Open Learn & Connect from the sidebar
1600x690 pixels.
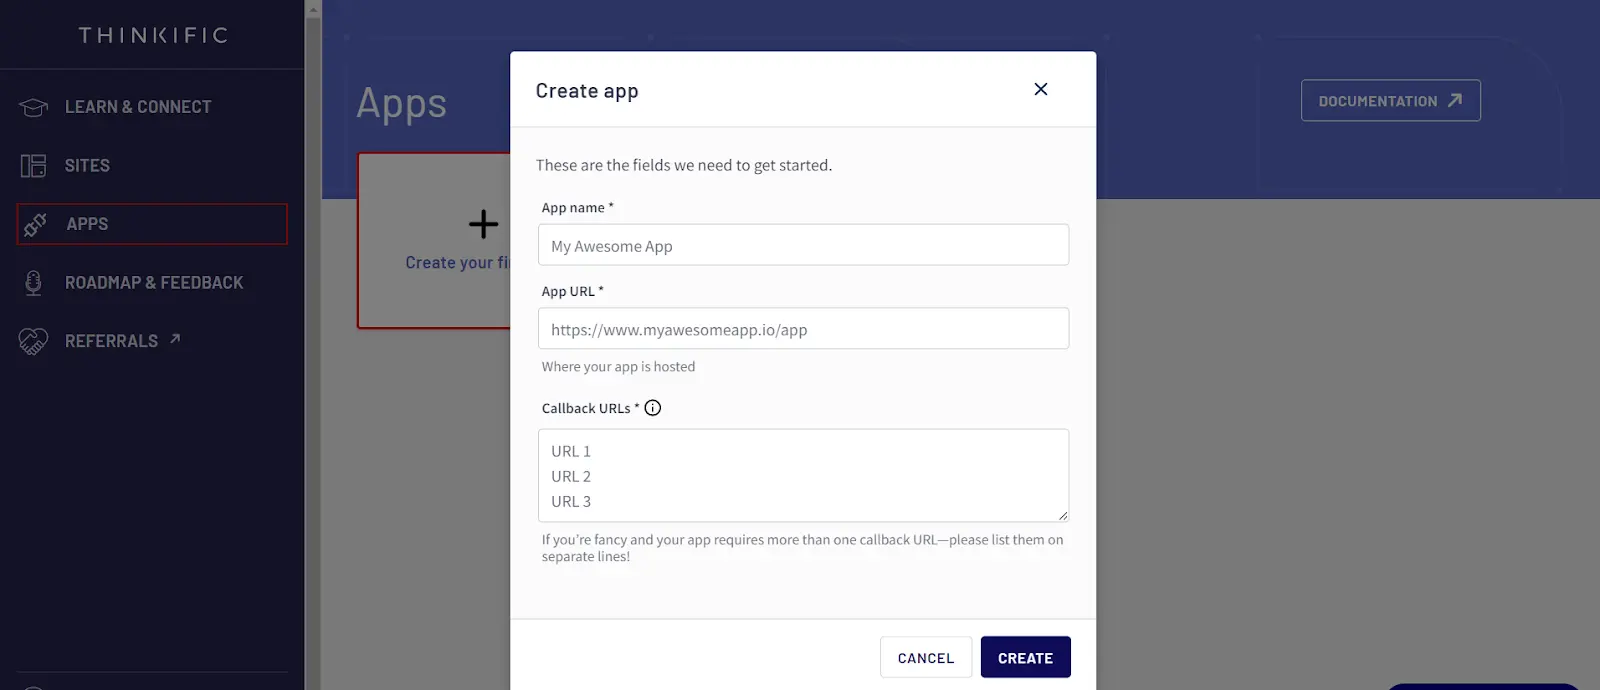click(x=137, y=106)
